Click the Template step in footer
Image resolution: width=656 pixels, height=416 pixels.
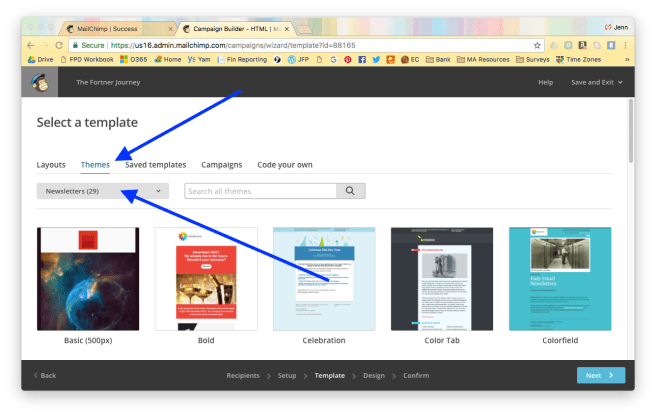click(330, 375)
